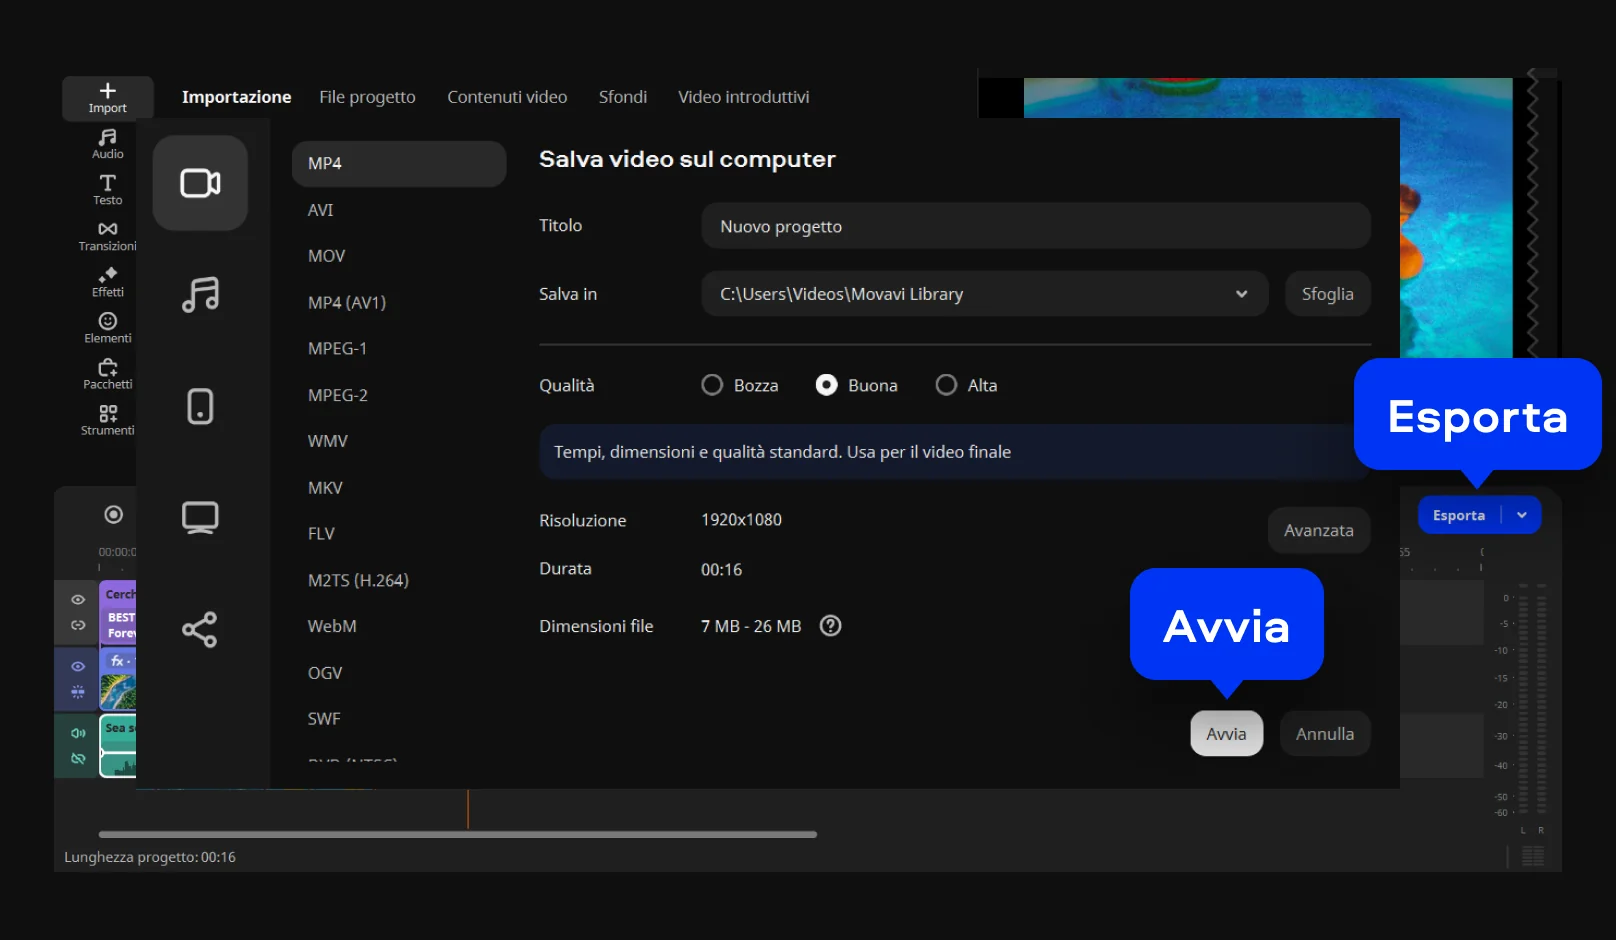Click the file size help icon
1616x940 pixels.
point(830,626)
